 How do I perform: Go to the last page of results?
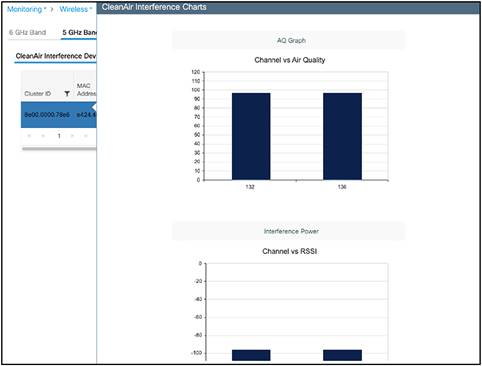pyautogui.click(x=86, y=136)
